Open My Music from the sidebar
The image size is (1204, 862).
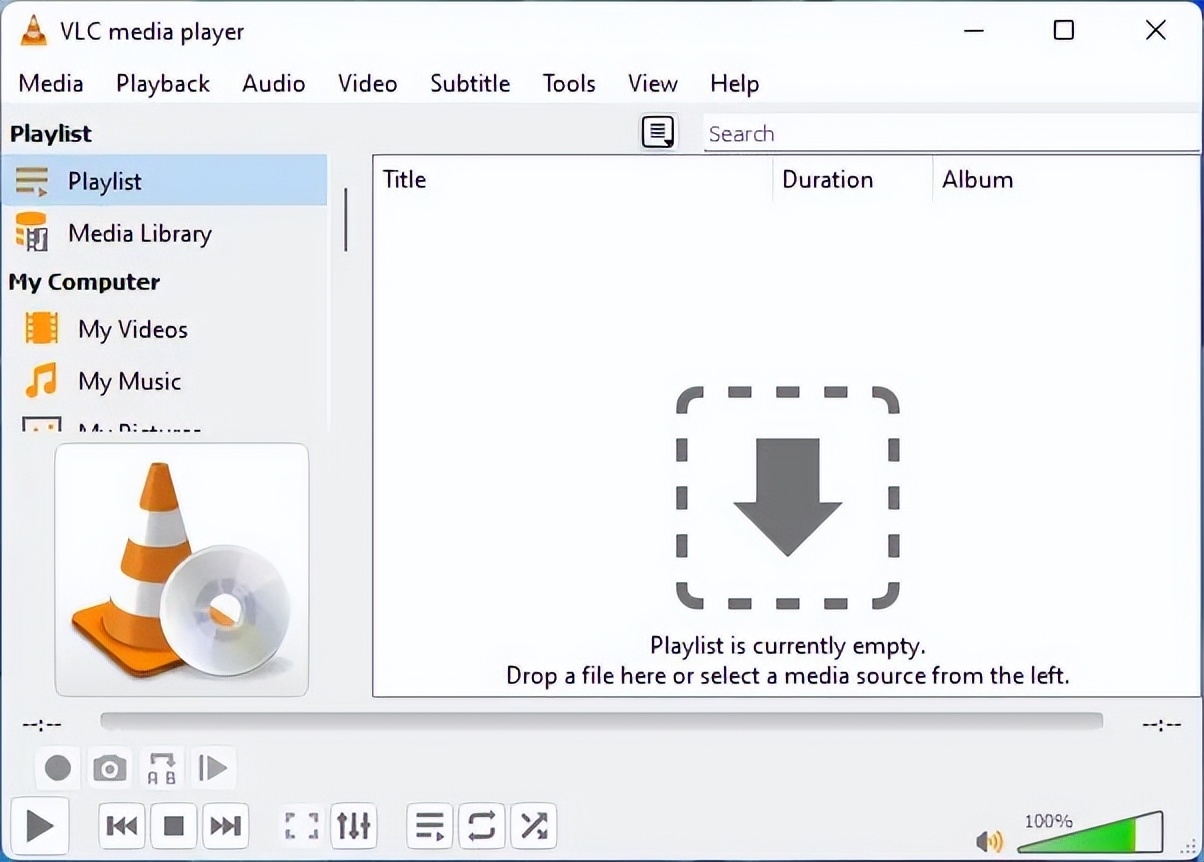click(129, 382)
